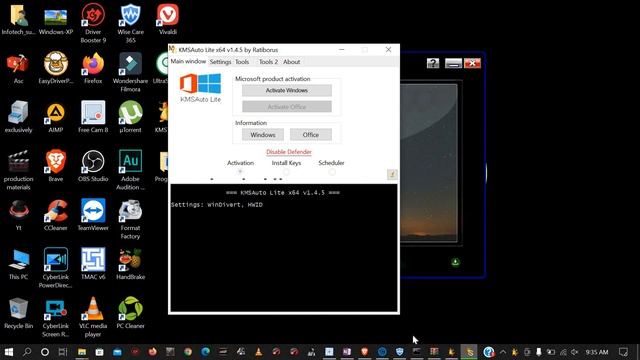Open the Wise Care 365 icon
Image resolution: width=640 pixels, height=360 pixels.
pos(130,23)
